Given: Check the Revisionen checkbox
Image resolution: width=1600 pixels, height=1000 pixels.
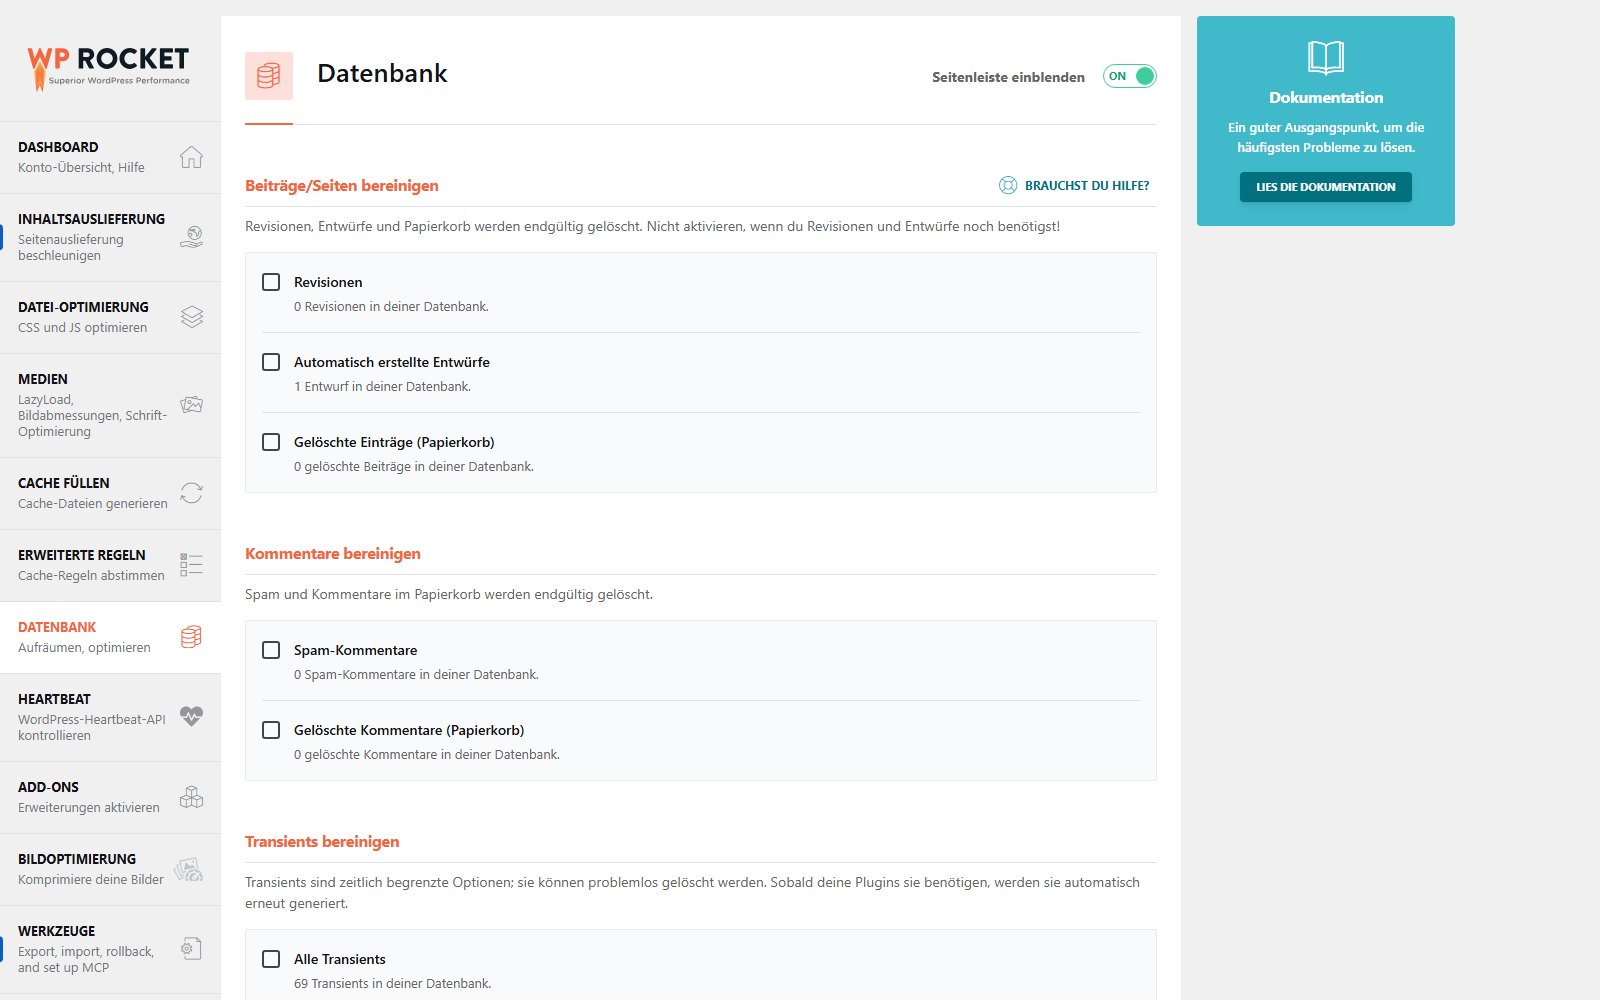Looking at the screenshot, I should click(x=271, y=282).
